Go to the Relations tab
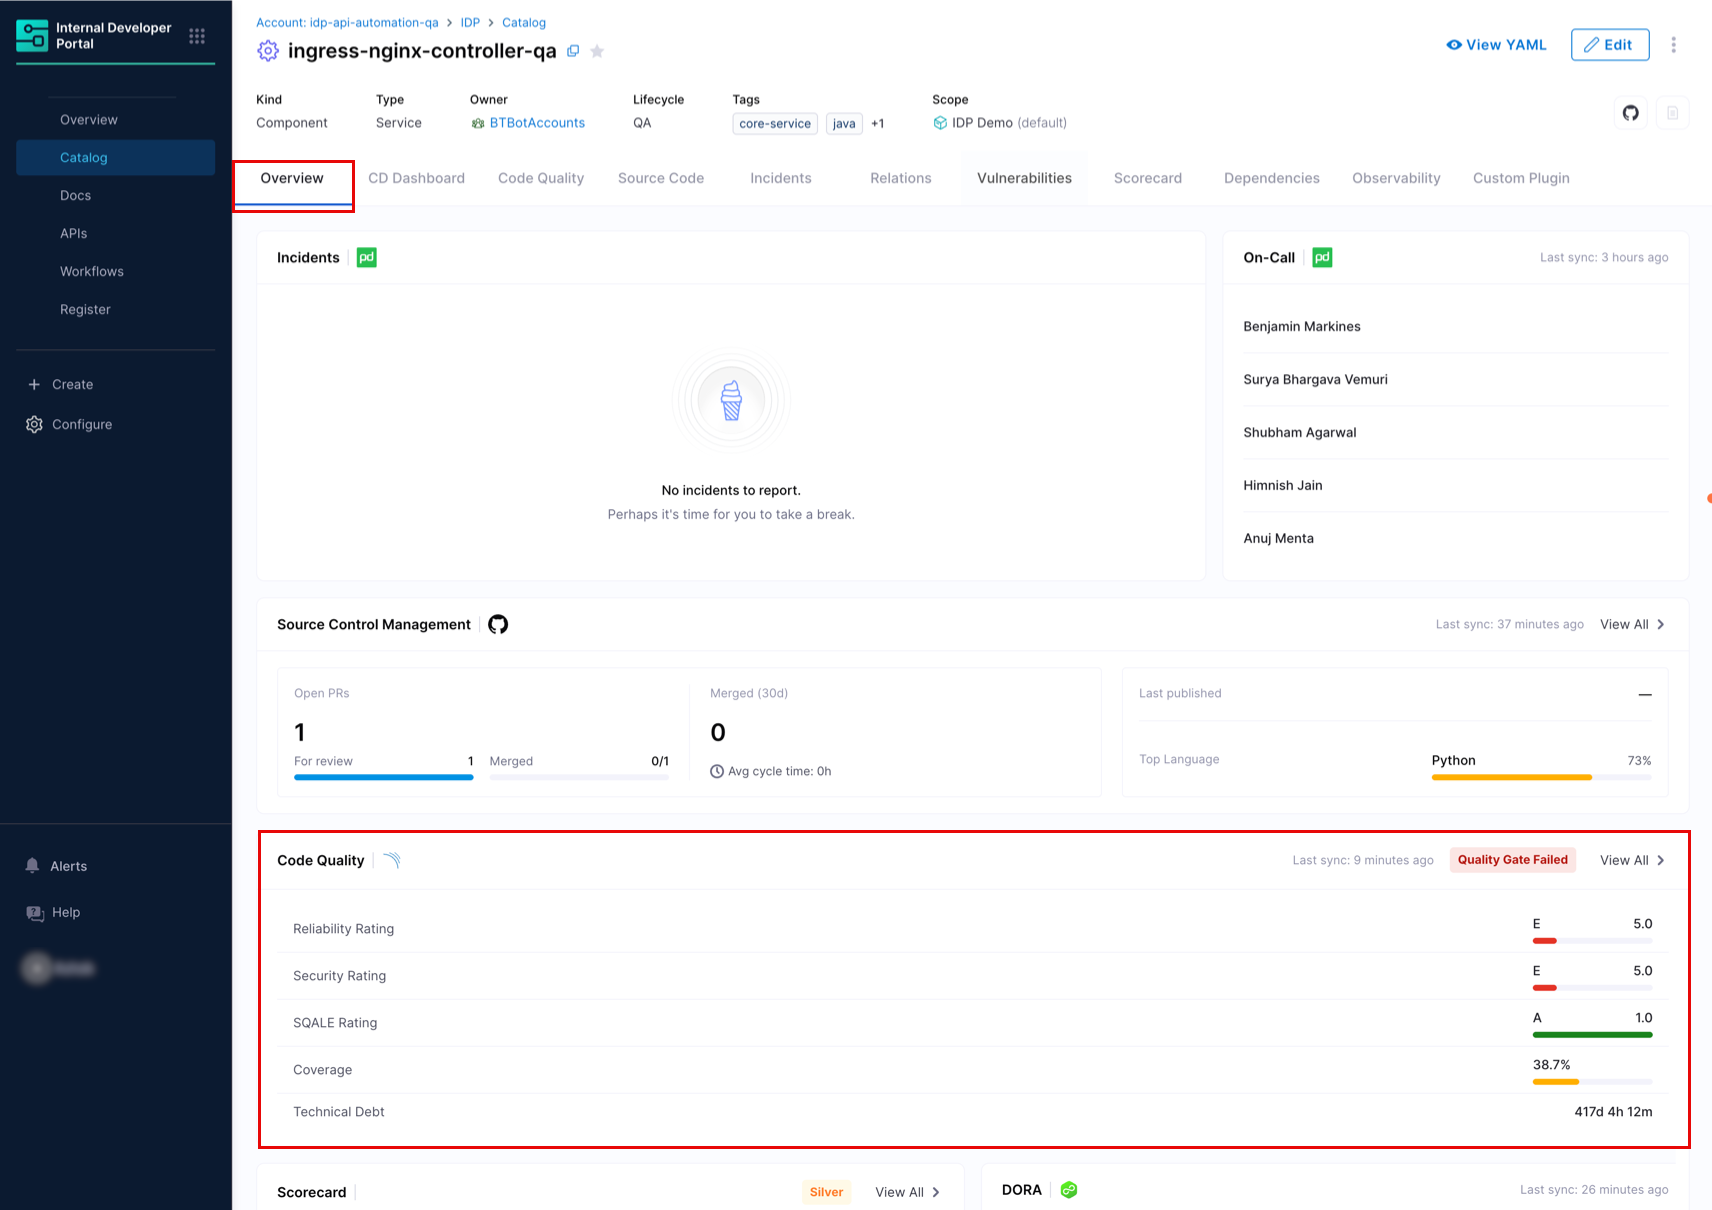Viewport: 1712px width, 1210px height. point(901,178)
